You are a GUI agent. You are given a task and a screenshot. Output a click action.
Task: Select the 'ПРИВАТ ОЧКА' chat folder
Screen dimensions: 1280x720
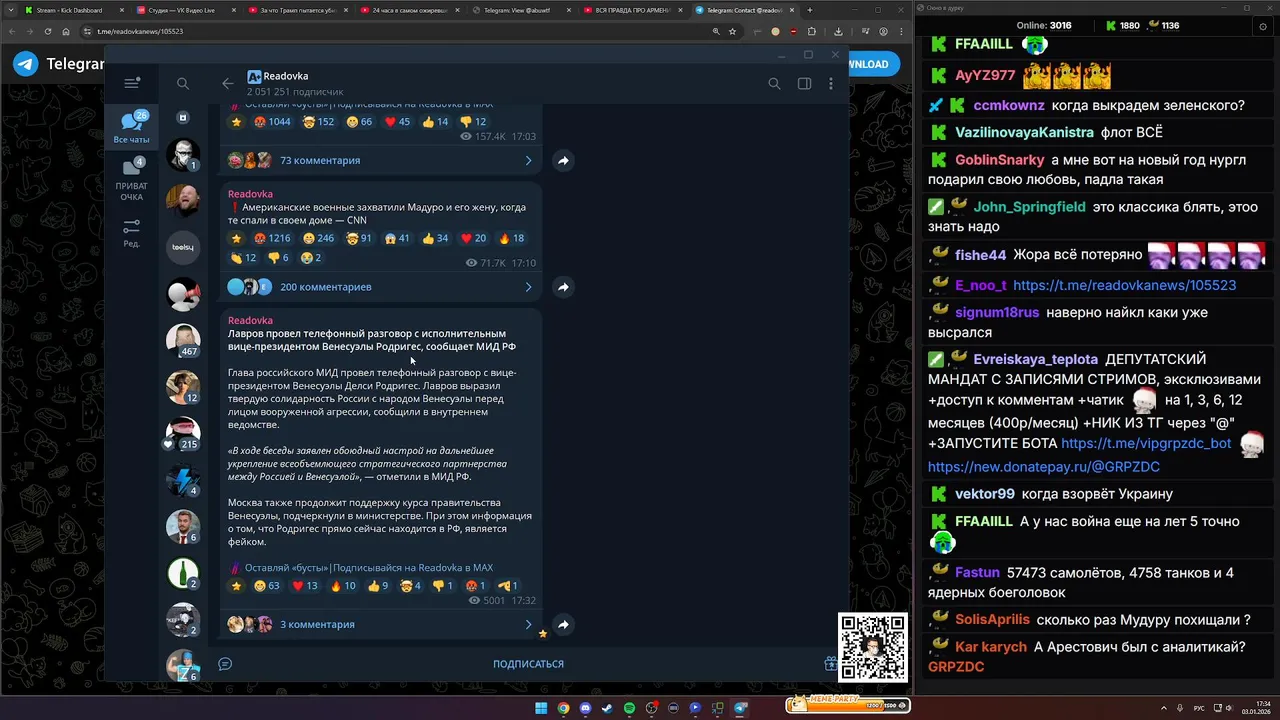pyautogui.click(x=132, y=179)
